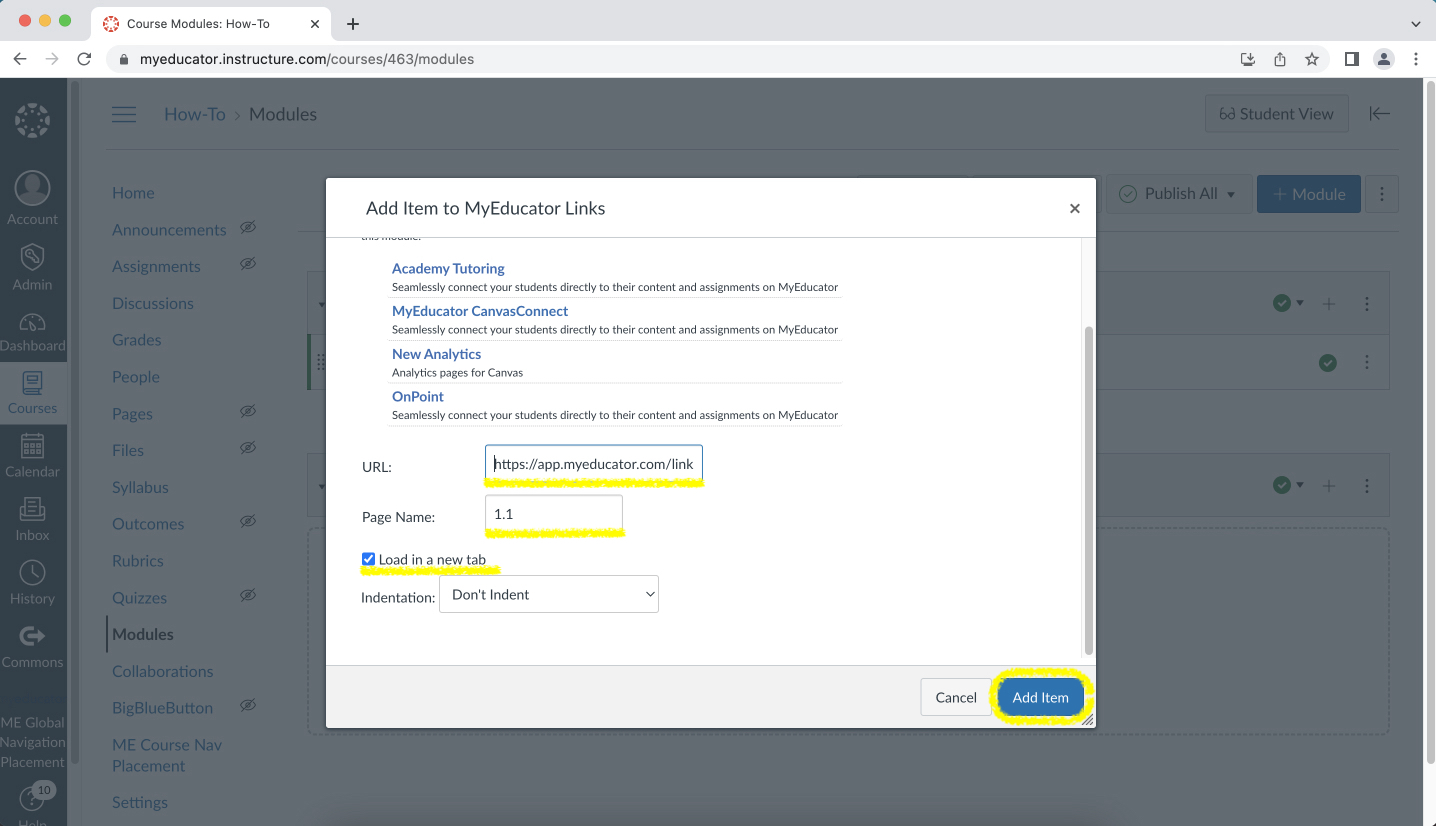
Task: Select the Course Modules browser tab
Action: 212,24
